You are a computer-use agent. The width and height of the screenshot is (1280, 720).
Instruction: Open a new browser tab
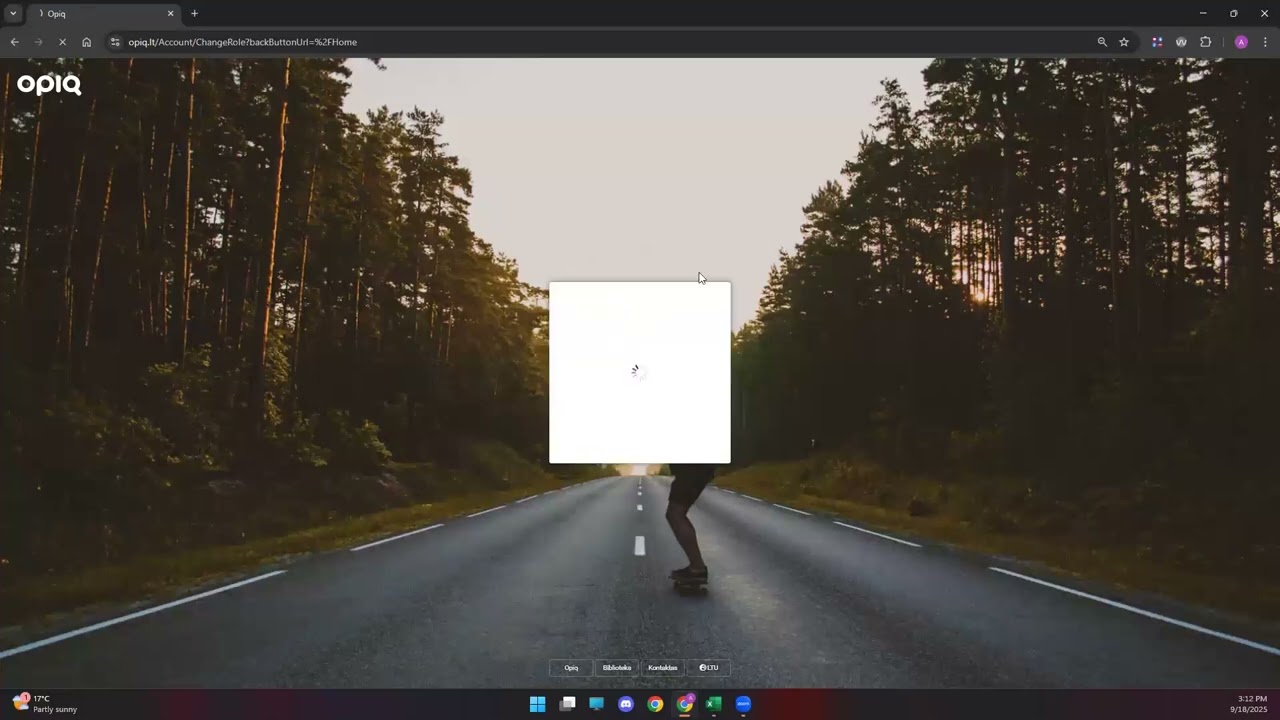coord(194,14)
